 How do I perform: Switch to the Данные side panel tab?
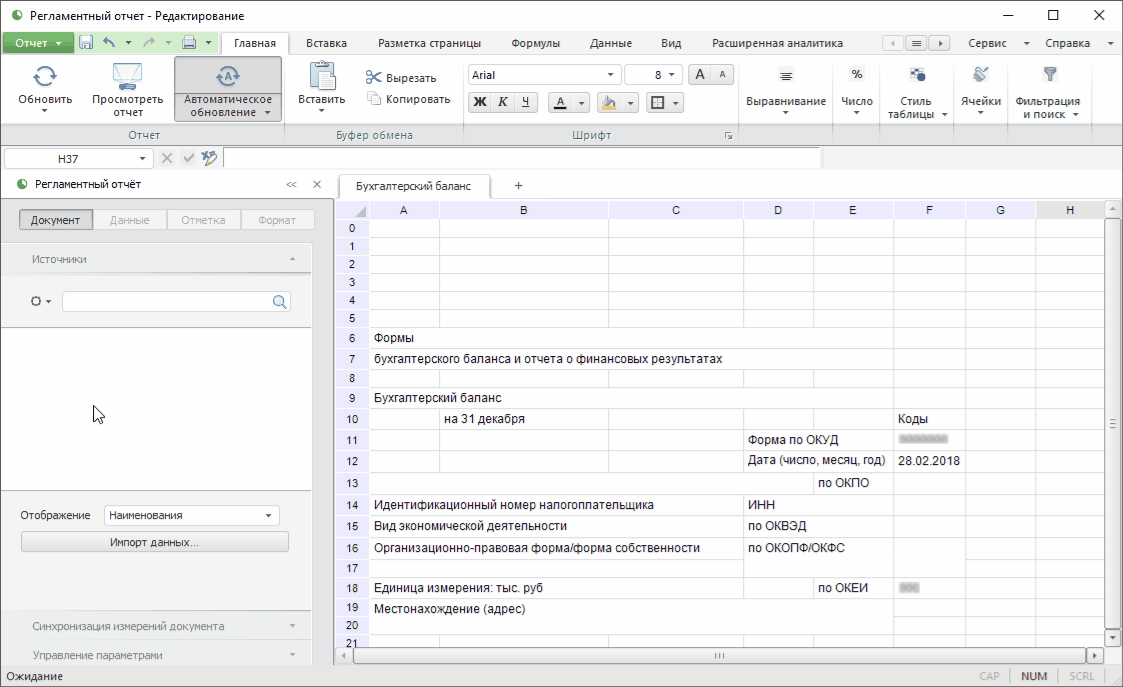pyautogui.click(x=130, y=220)
